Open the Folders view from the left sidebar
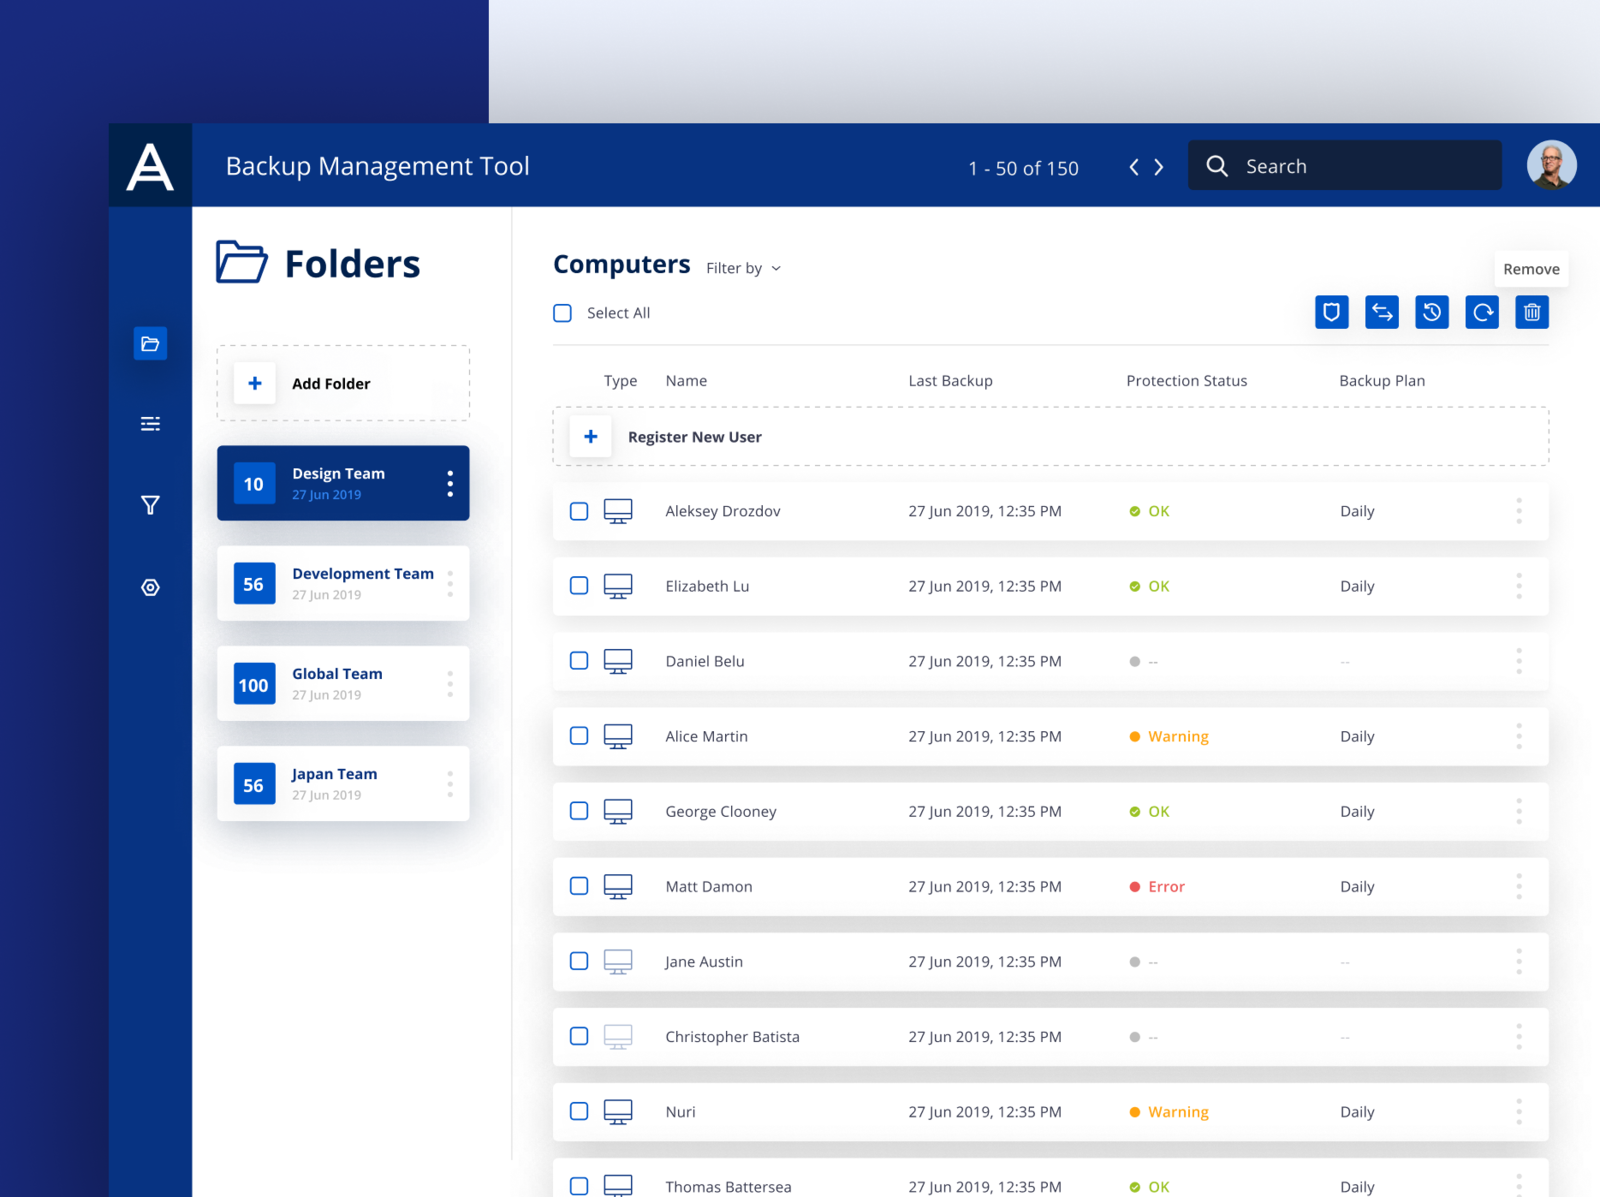This screenshot has width=1600, height=1197. 150,343
